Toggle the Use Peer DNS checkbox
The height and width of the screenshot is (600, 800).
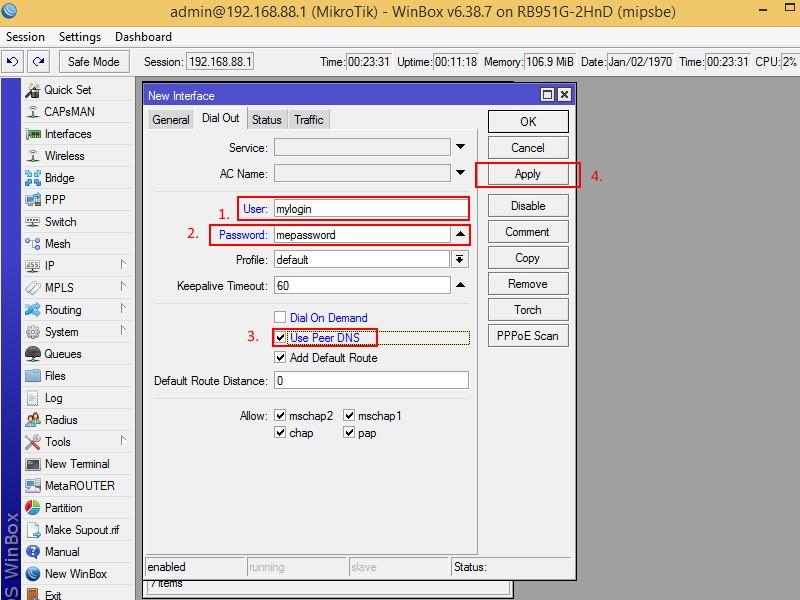[281, 338]
